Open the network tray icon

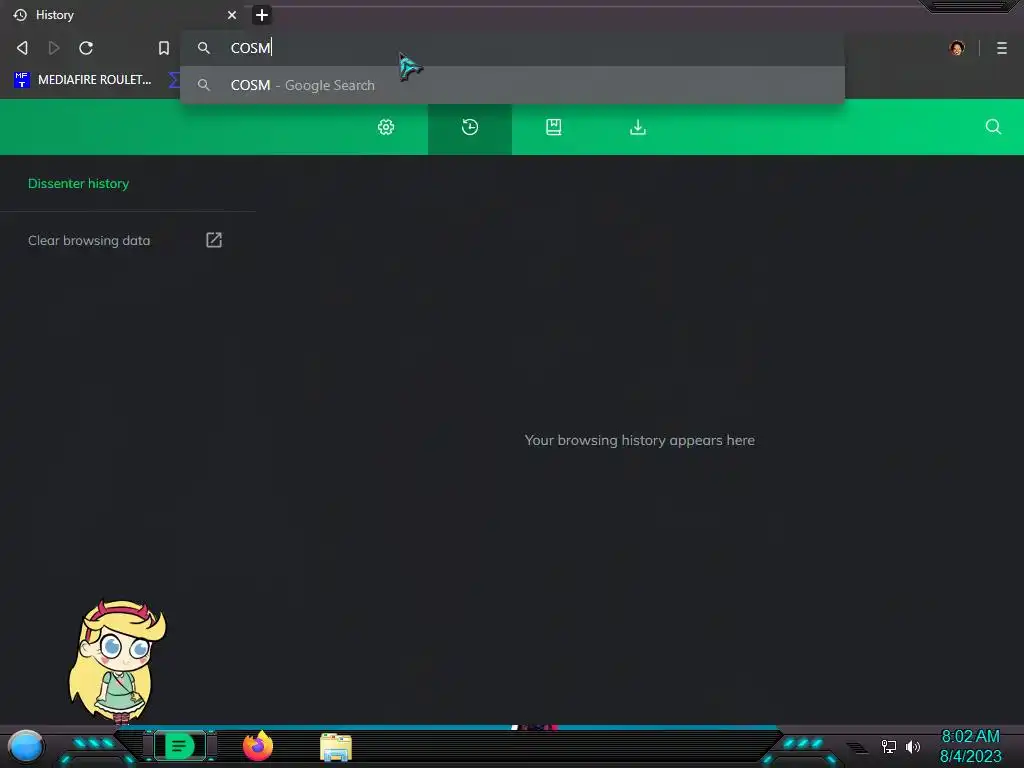coord(889,746)
